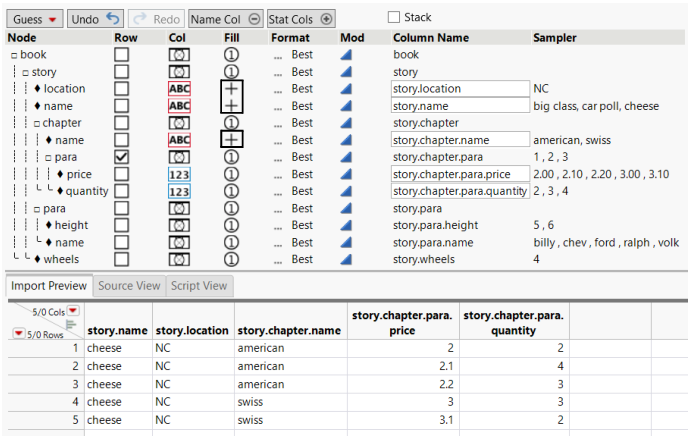The image size is (690, 437).
Task: Click the 123 numeric type icon for quantity
Action: tap(179, 192)
